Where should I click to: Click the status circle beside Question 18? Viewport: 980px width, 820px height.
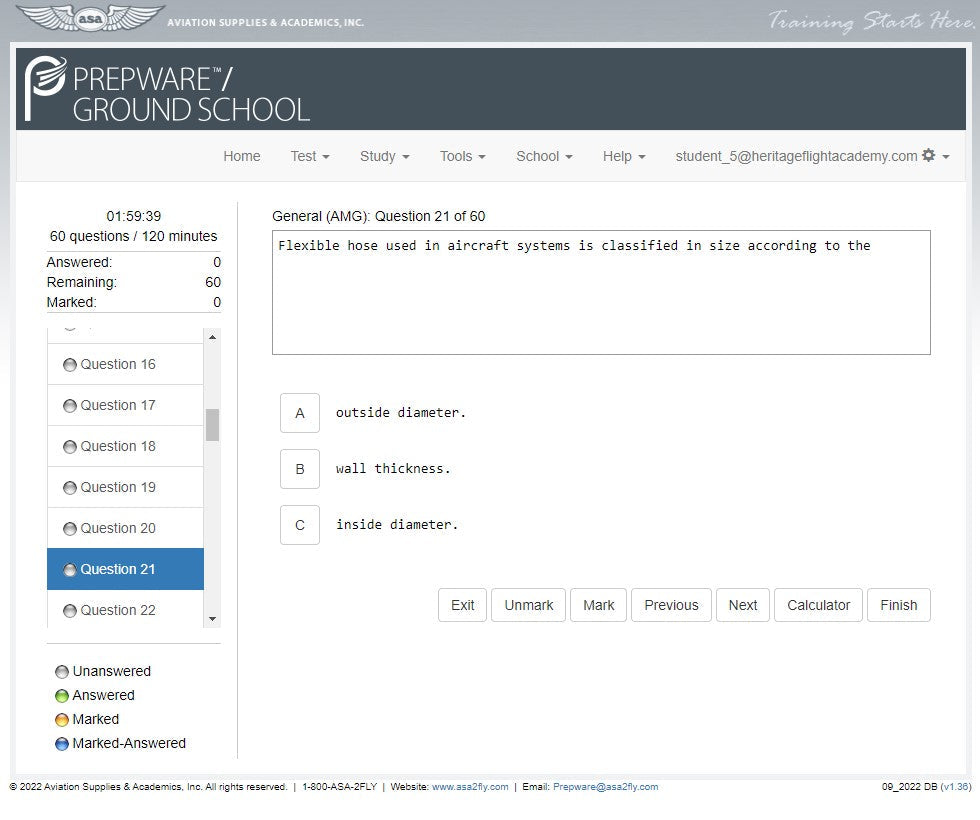[70, 447]
